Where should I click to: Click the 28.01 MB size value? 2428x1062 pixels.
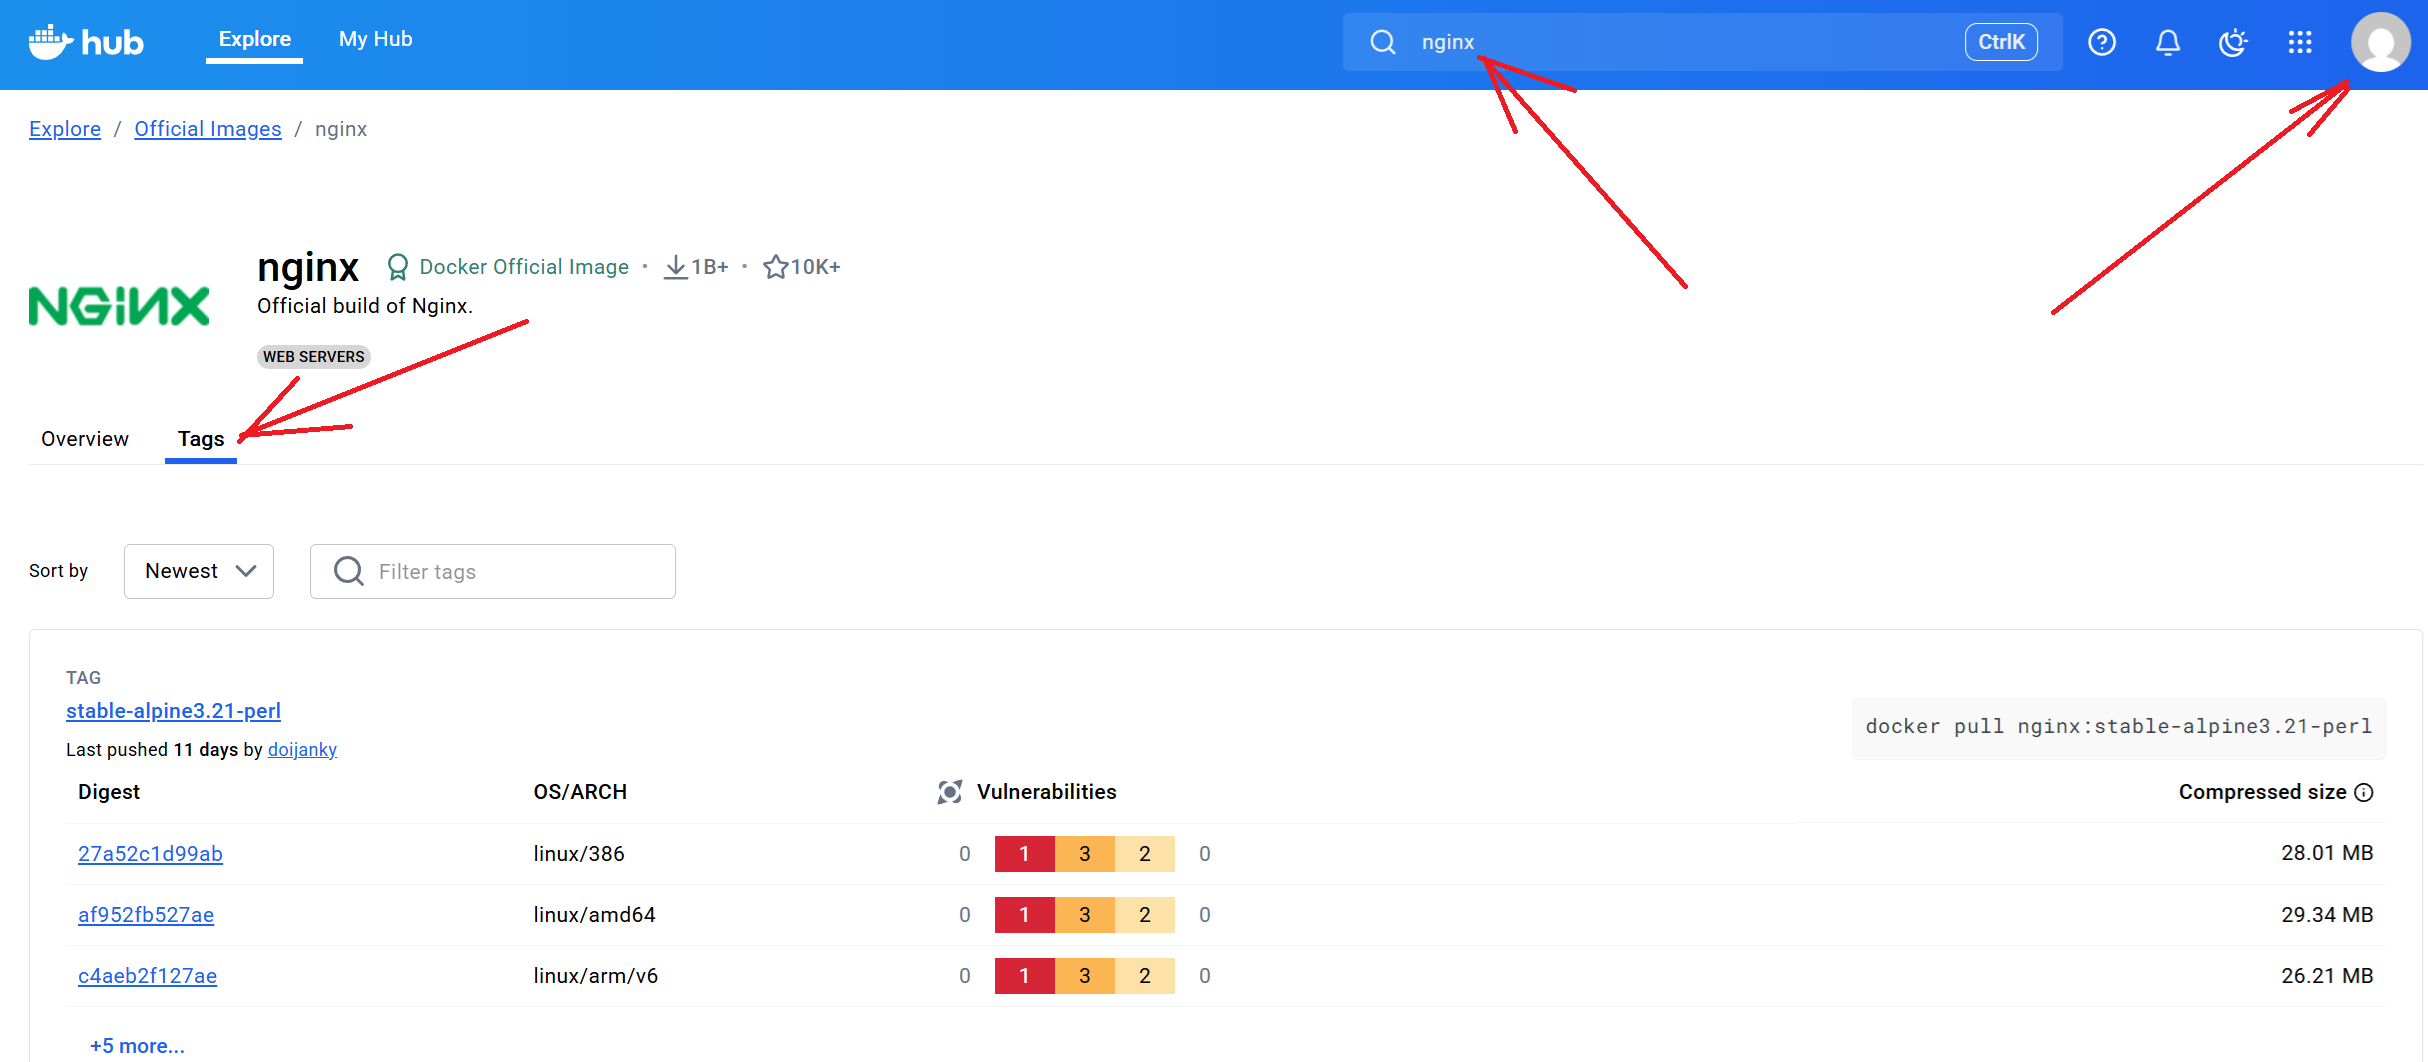click(x=2327, y=853)
